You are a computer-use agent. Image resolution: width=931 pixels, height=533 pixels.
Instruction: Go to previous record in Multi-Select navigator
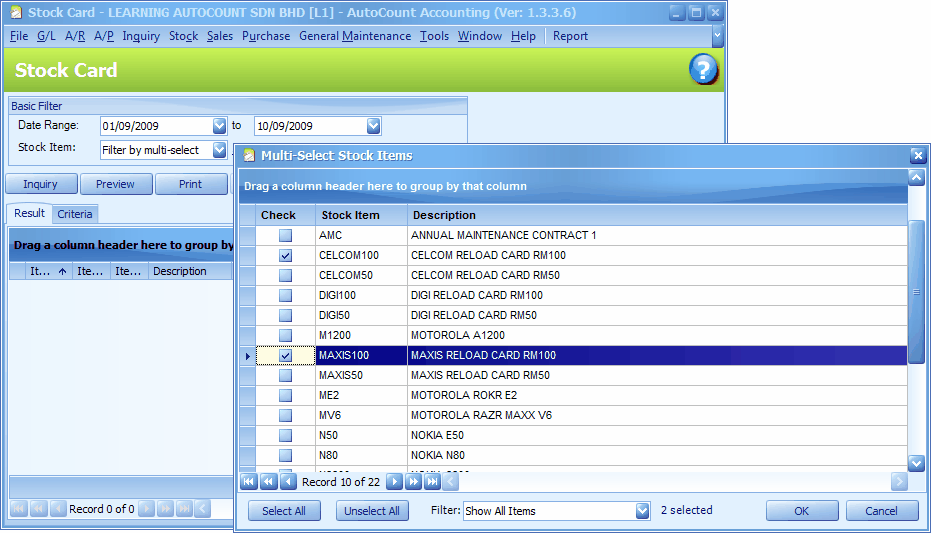point(288,481)
